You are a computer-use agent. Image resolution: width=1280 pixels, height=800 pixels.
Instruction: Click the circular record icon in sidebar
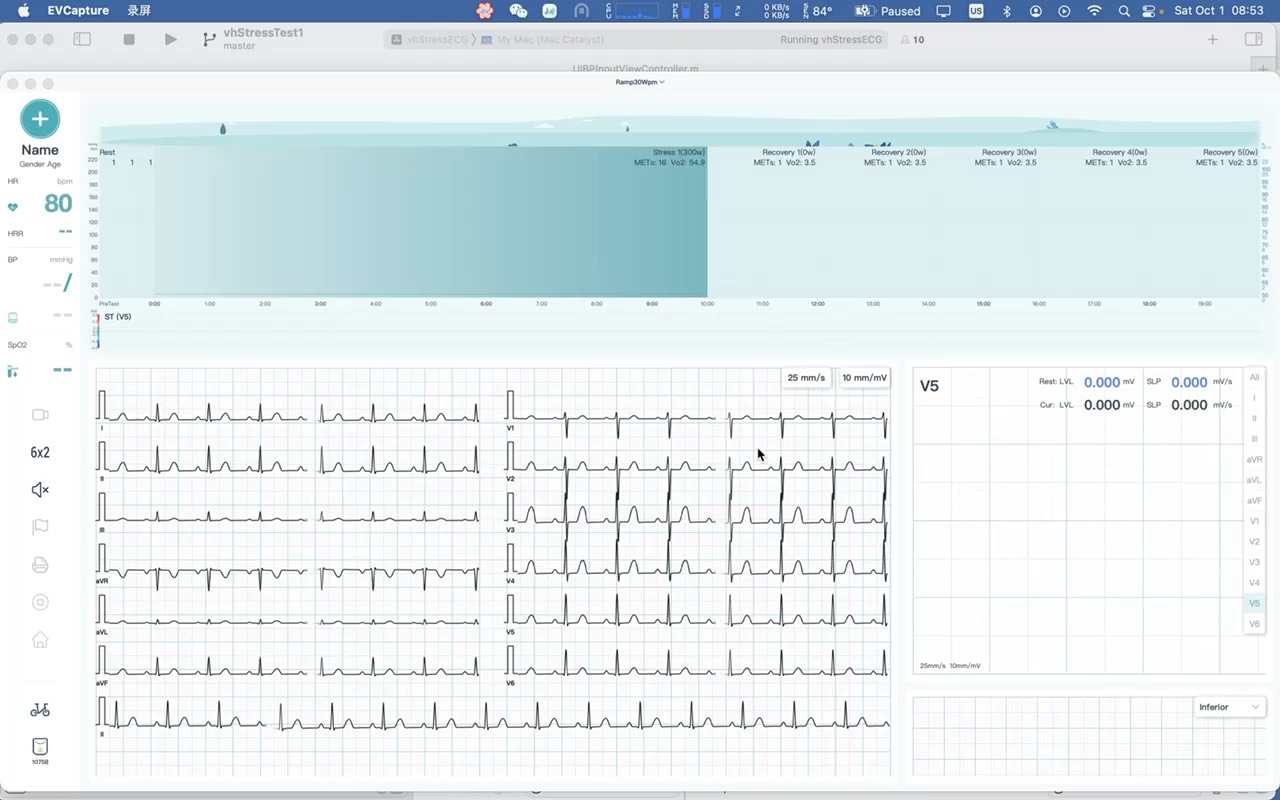[x=40, y=602]
